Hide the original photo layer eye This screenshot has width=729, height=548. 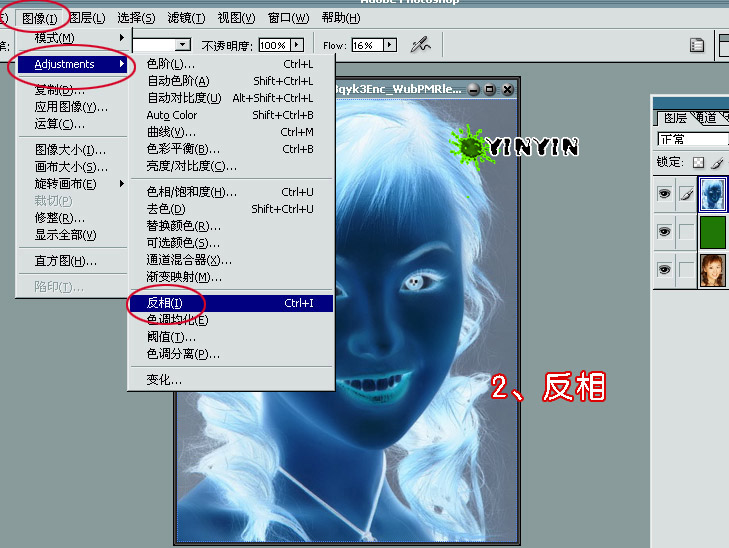664,270
